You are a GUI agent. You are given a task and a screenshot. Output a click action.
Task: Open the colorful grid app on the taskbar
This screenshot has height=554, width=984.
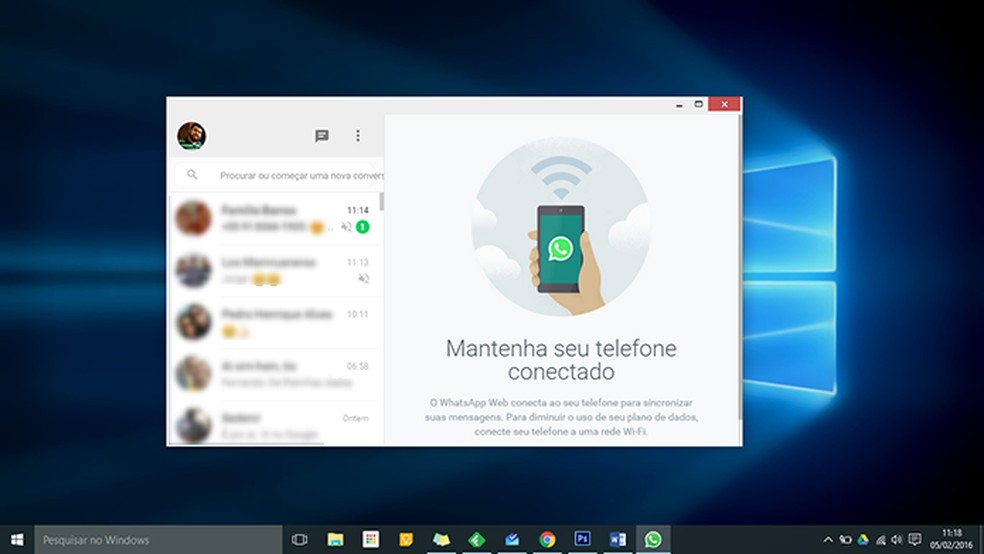(371, 540)
